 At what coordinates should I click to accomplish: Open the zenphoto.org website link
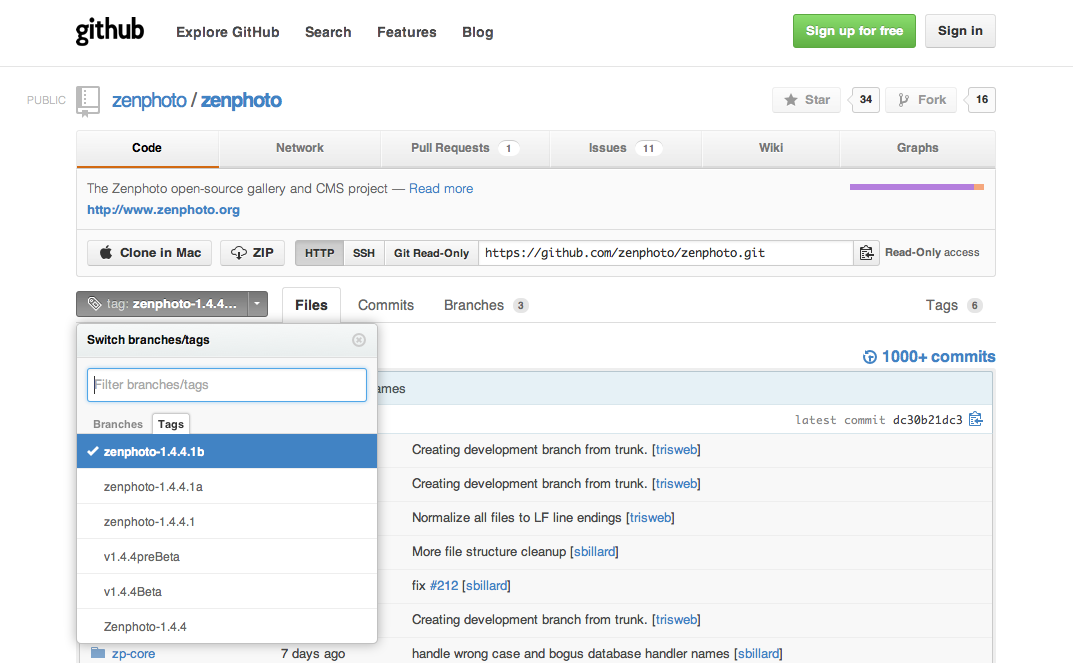pyautogui.click(x=163, y=210)
